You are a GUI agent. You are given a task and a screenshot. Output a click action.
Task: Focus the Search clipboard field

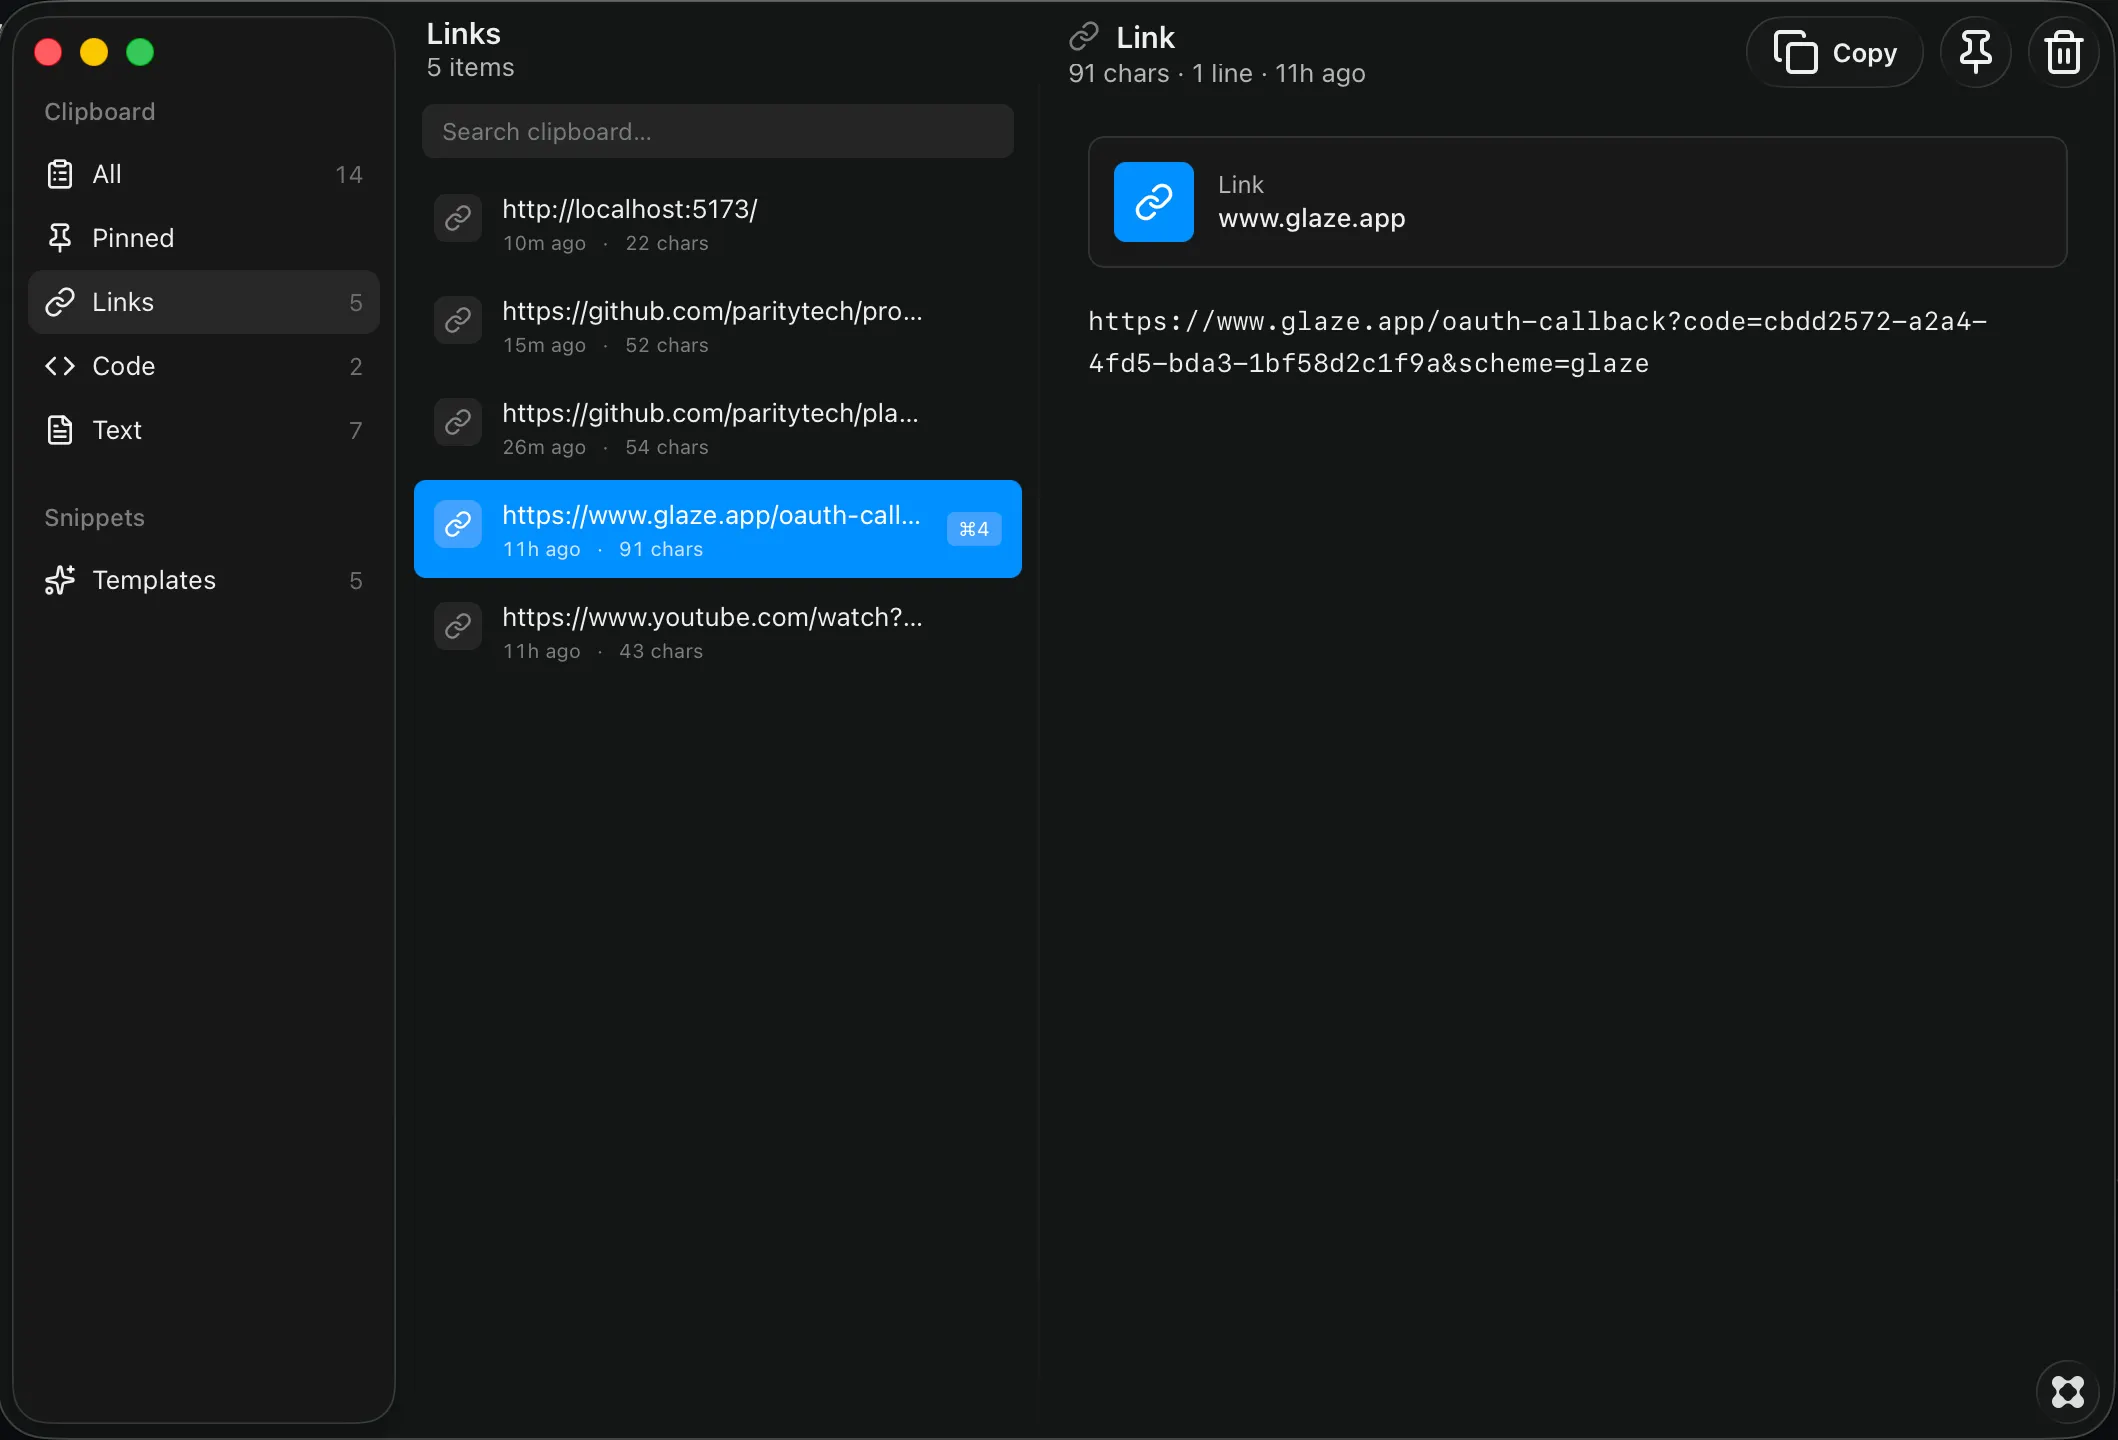click(x=718, y=131)
